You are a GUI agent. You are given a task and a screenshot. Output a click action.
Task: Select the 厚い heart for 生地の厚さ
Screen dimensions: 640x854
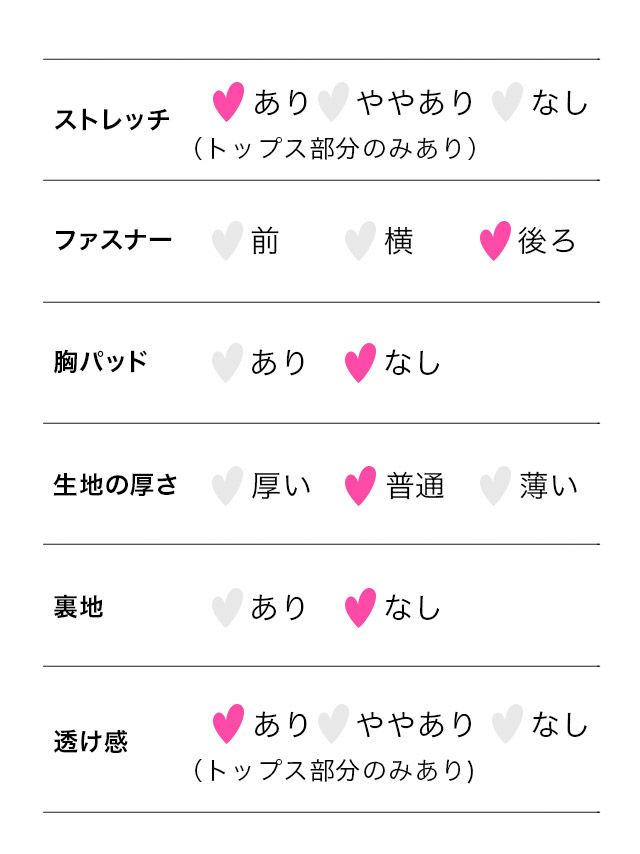click(x=227, y=486)
